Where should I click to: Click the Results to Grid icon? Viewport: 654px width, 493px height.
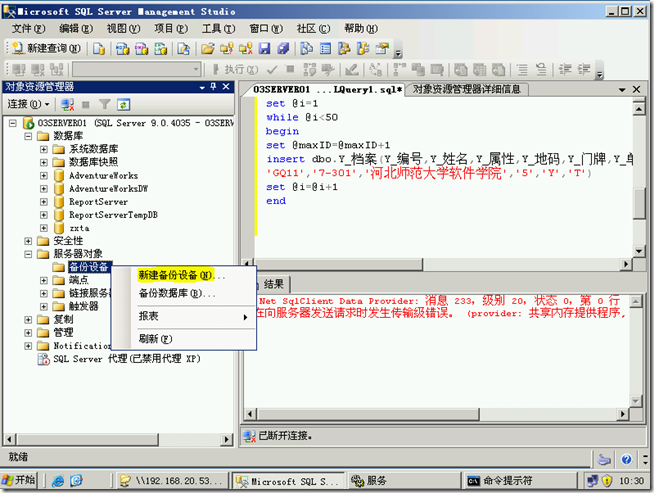pyautogui.click(x=480, y=69)
